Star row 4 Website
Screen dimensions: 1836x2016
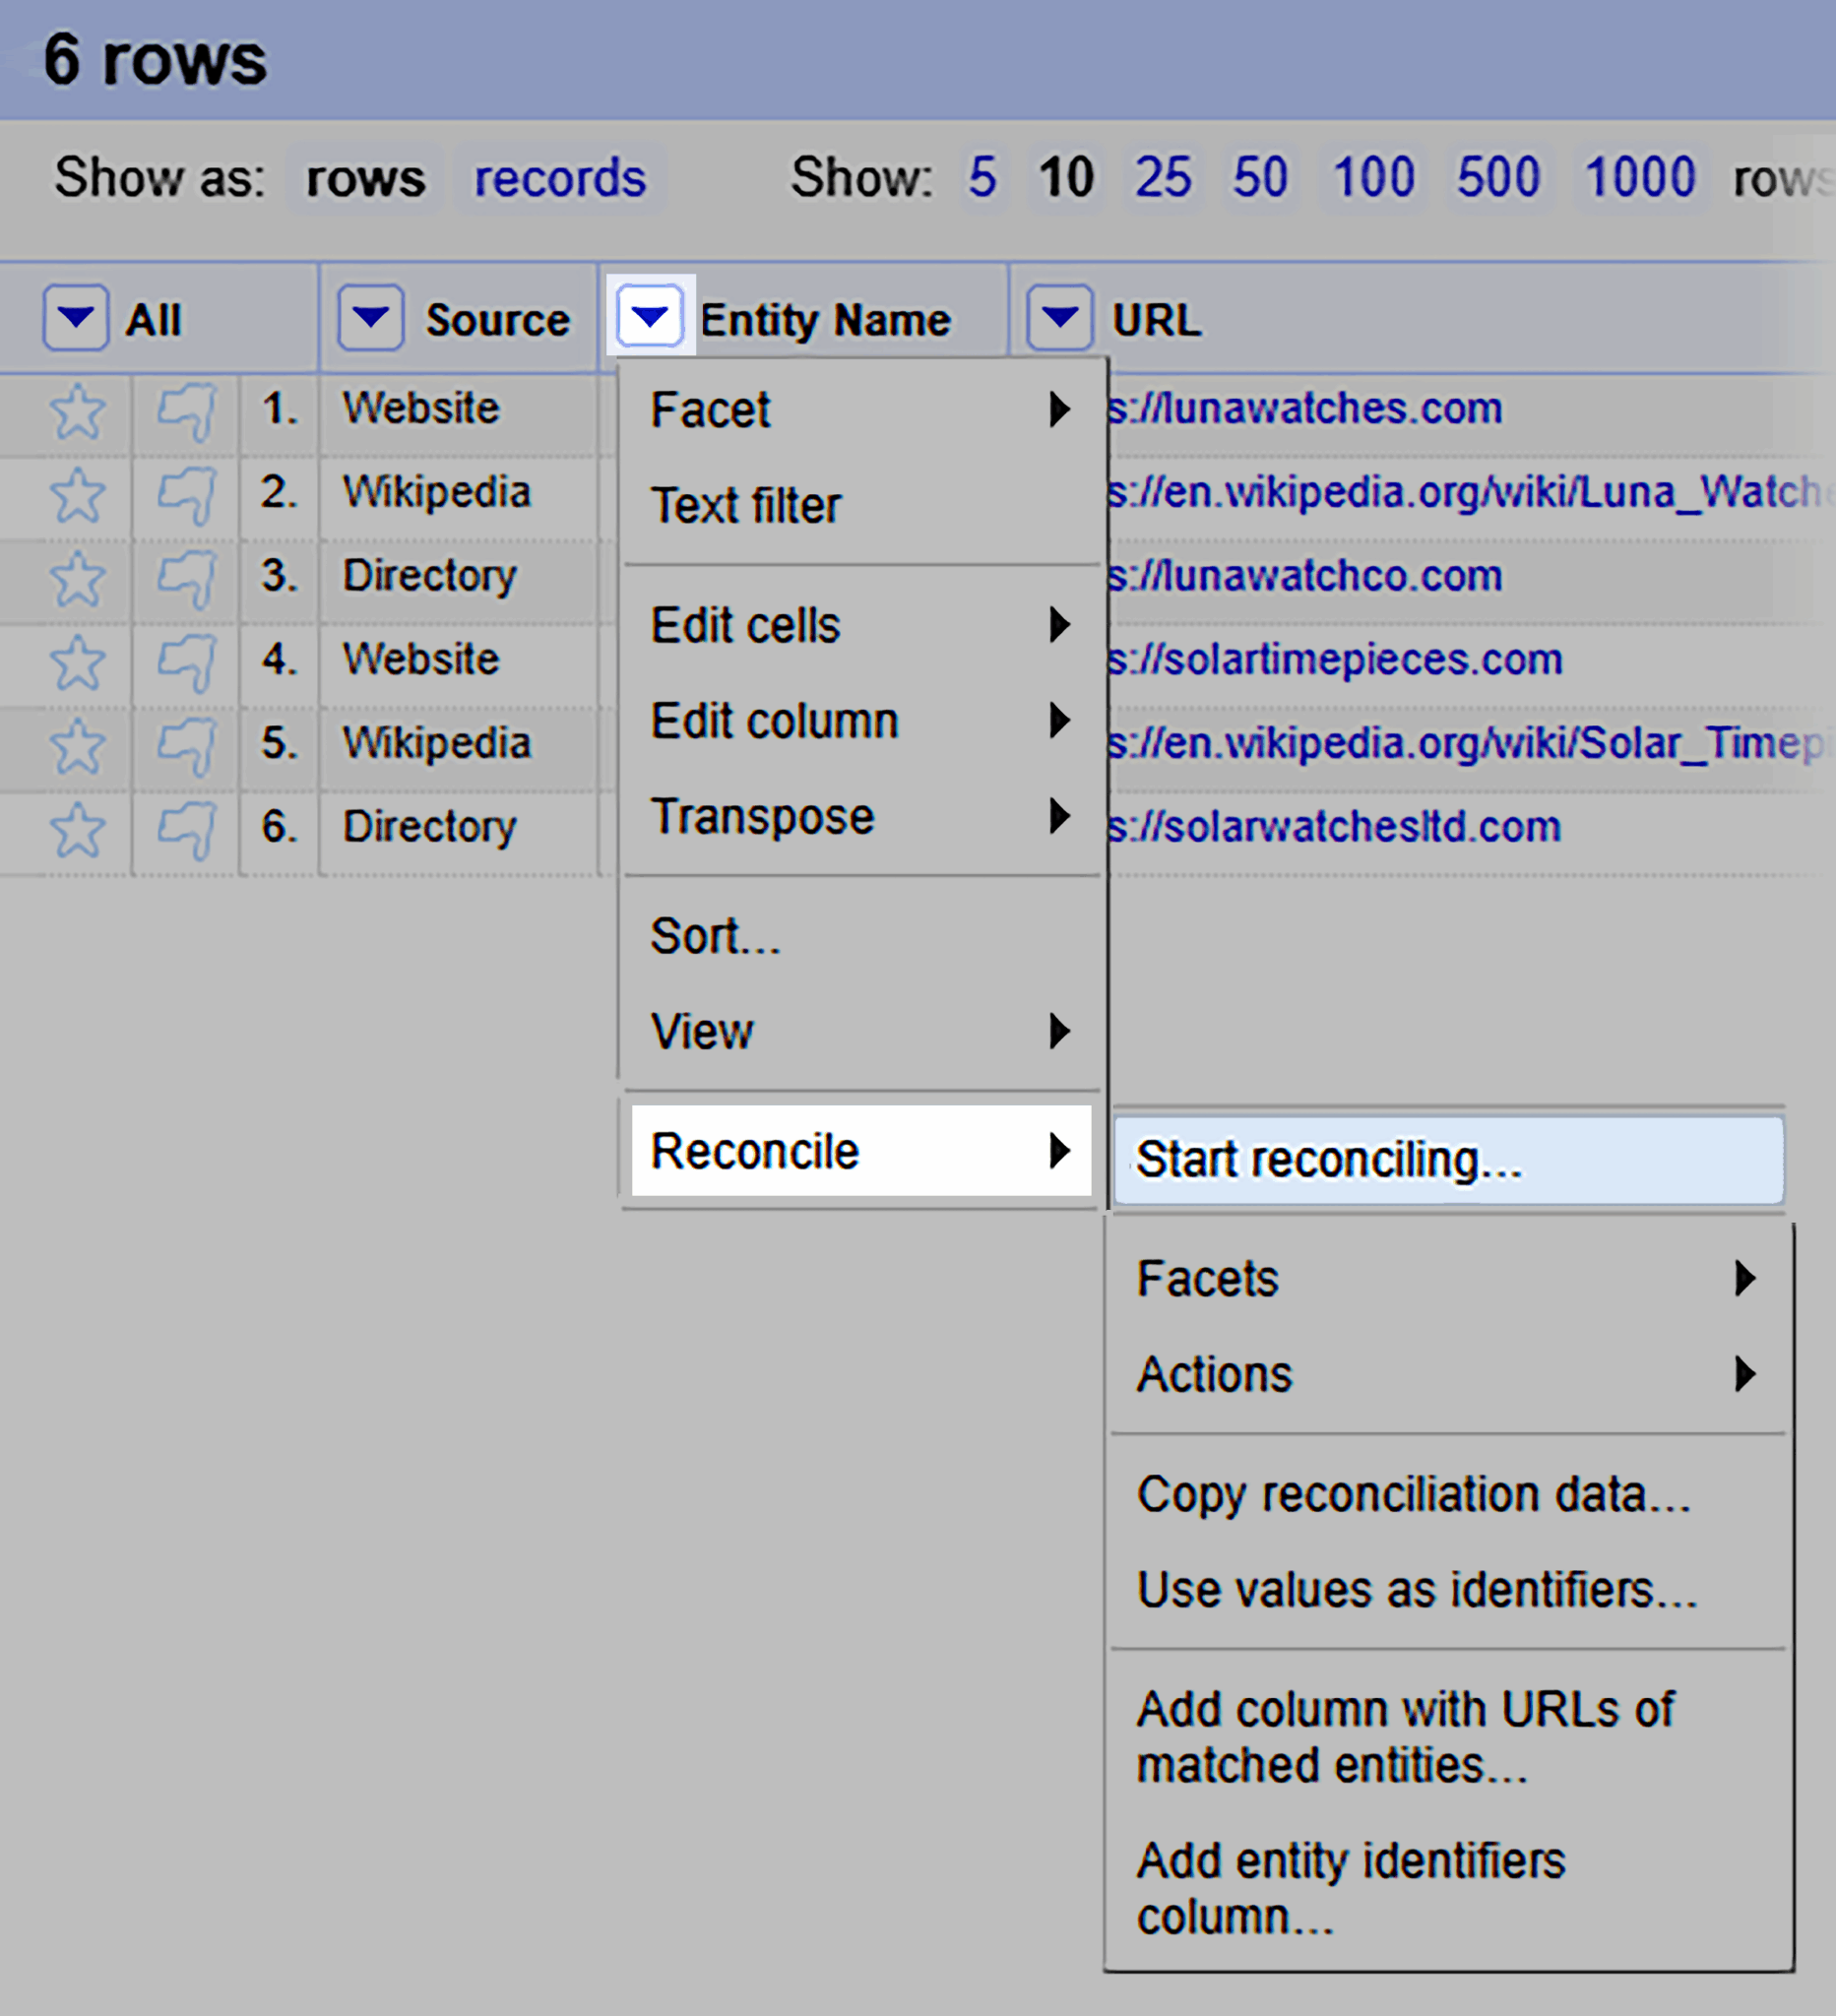tap(77, 663)
